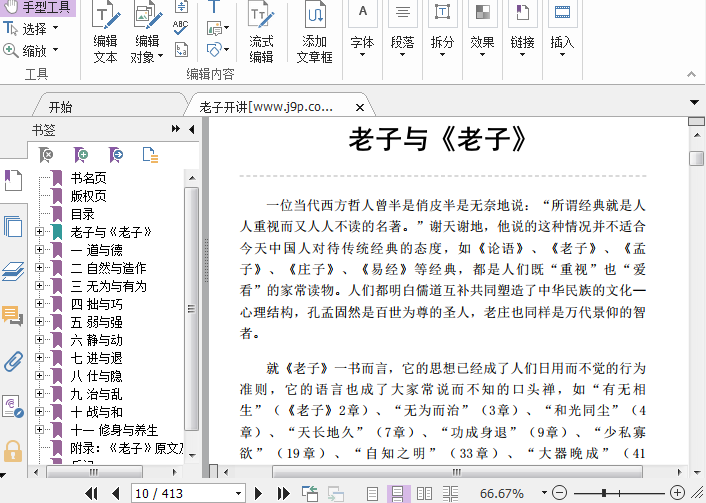Click the ABC spell check icon

(x=181, y=27)
